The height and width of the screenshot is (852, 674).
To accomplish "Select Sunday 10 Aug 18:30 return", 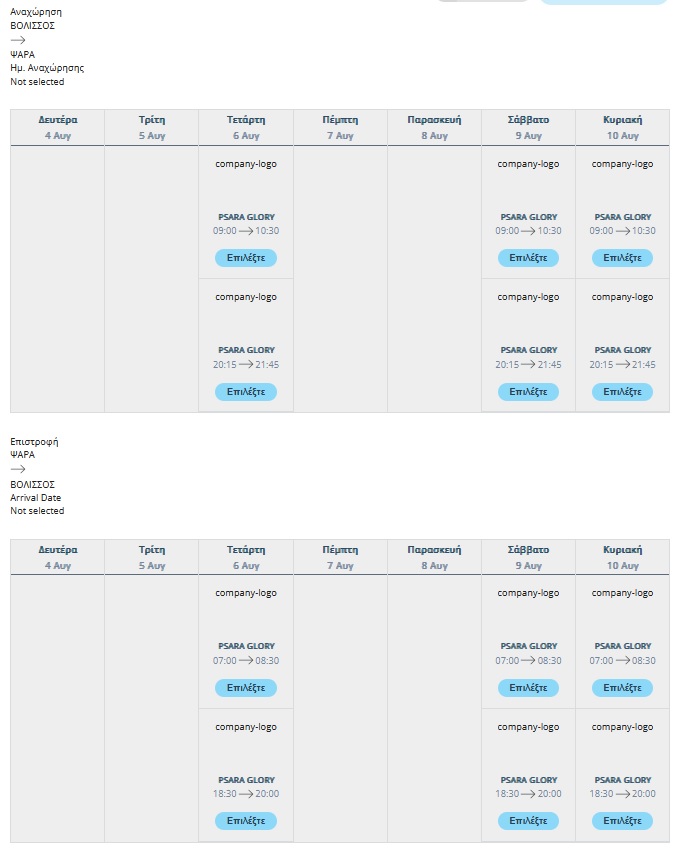I will [x=622, y=820].
